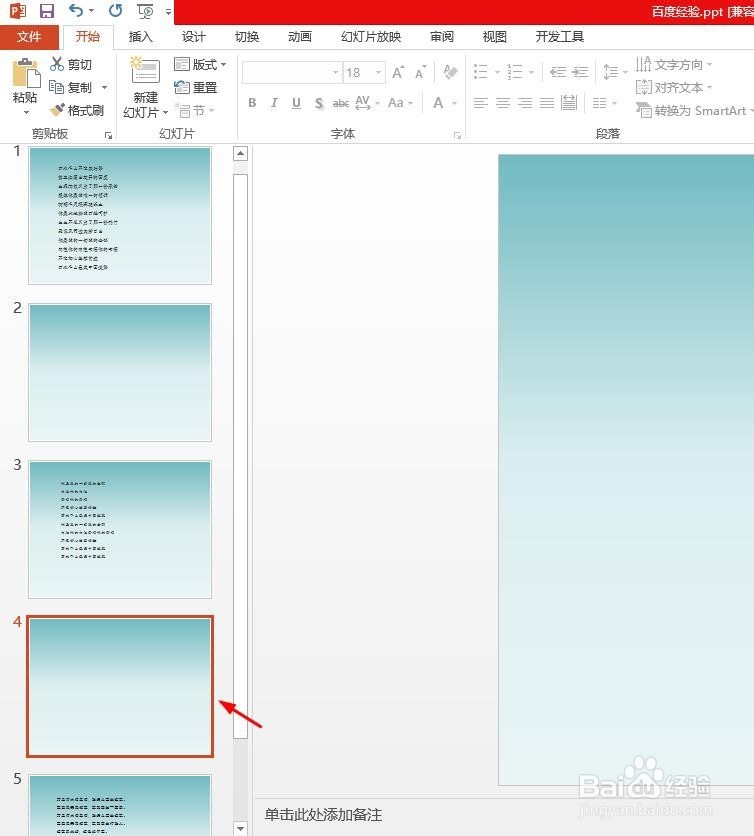Toggle strikethrough abc
The image size is (754, 836).
tap(341, 103)
